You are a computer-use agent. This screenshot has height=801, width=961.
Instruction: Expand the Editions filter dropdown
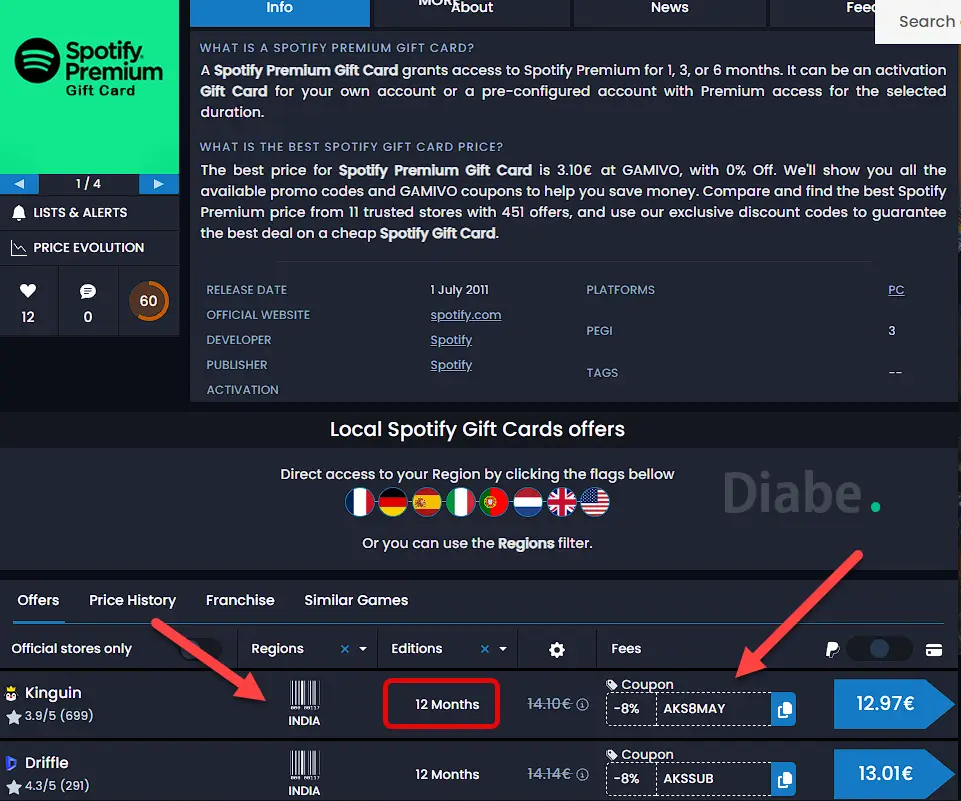pyautogui.click(x=503, y=649)
